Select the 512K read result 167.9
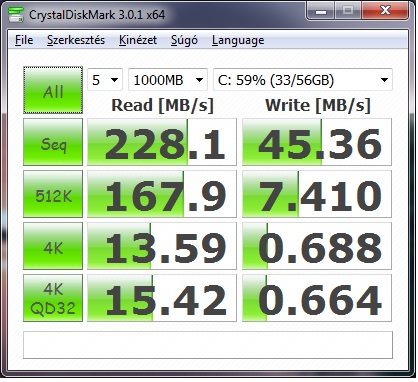The image size is (418, 382). point(162,194)
